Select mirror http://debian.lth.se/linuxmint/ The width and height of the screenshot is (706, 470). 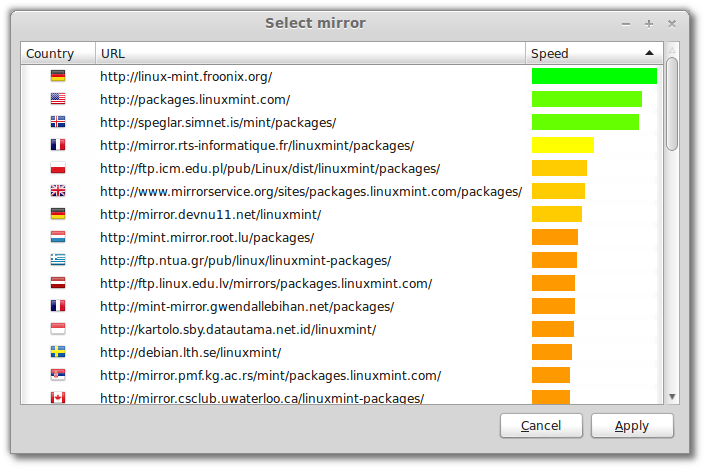pyautogui.click(x=190, y=352)
